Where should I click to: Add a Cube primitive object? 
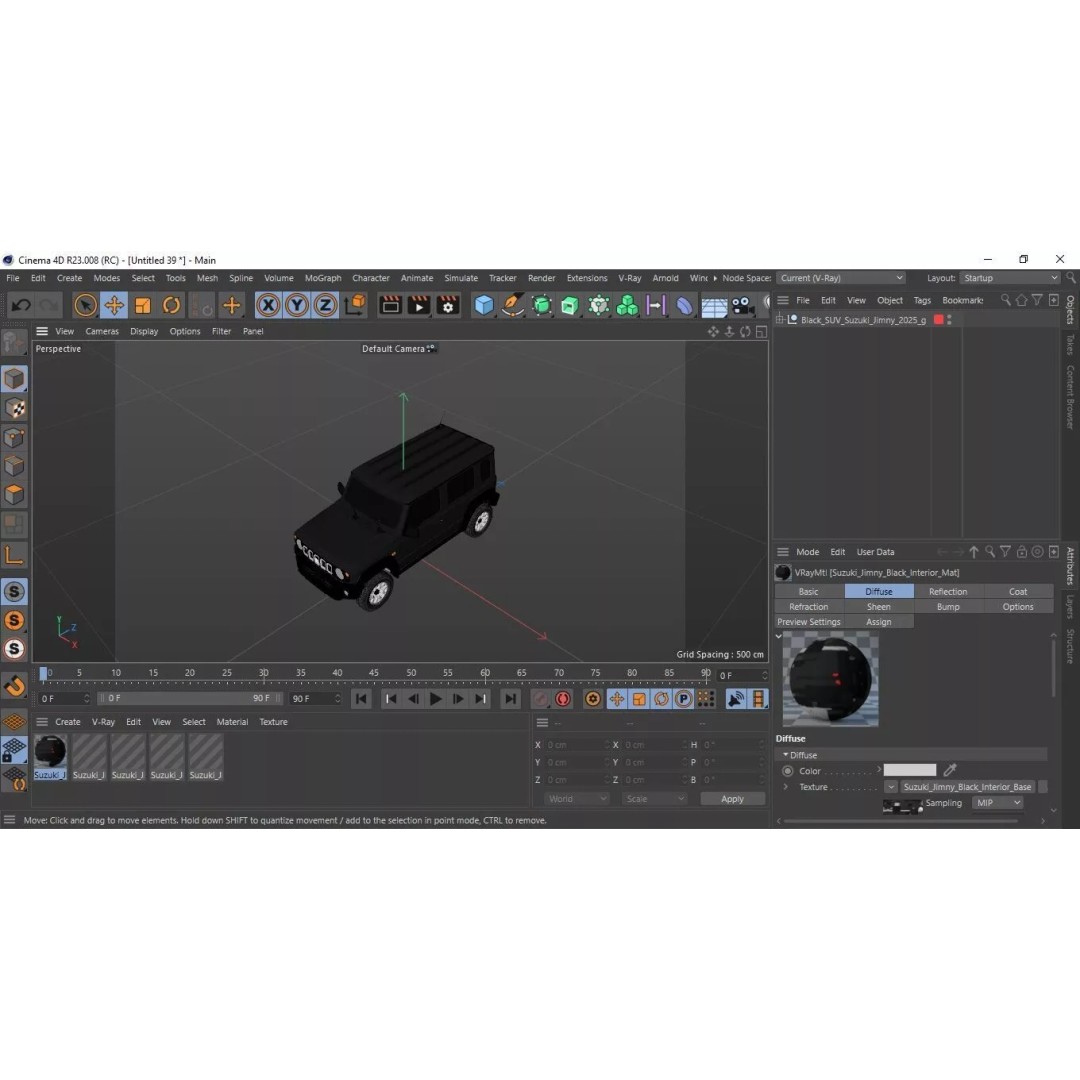point(484,305)
